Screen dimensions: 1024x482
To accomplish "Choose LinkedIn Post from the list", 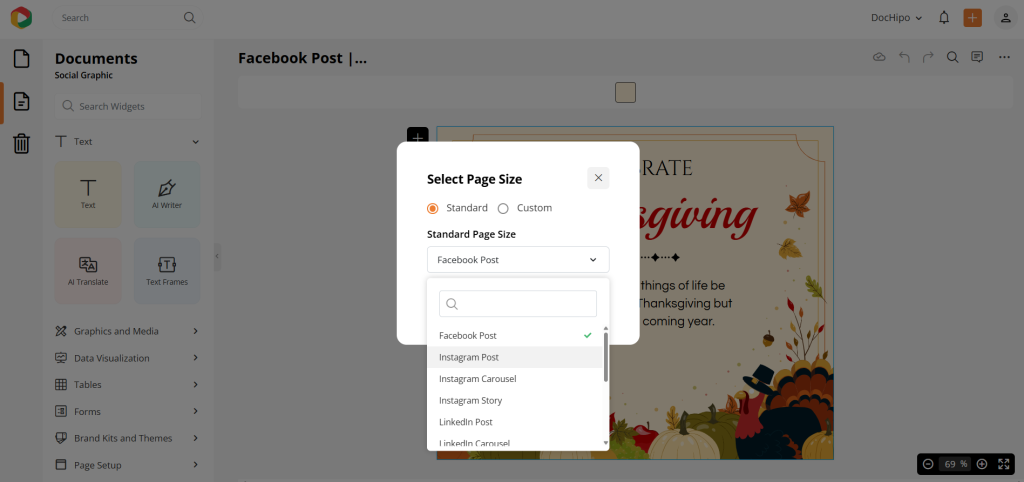I will [x=466, y=422].
